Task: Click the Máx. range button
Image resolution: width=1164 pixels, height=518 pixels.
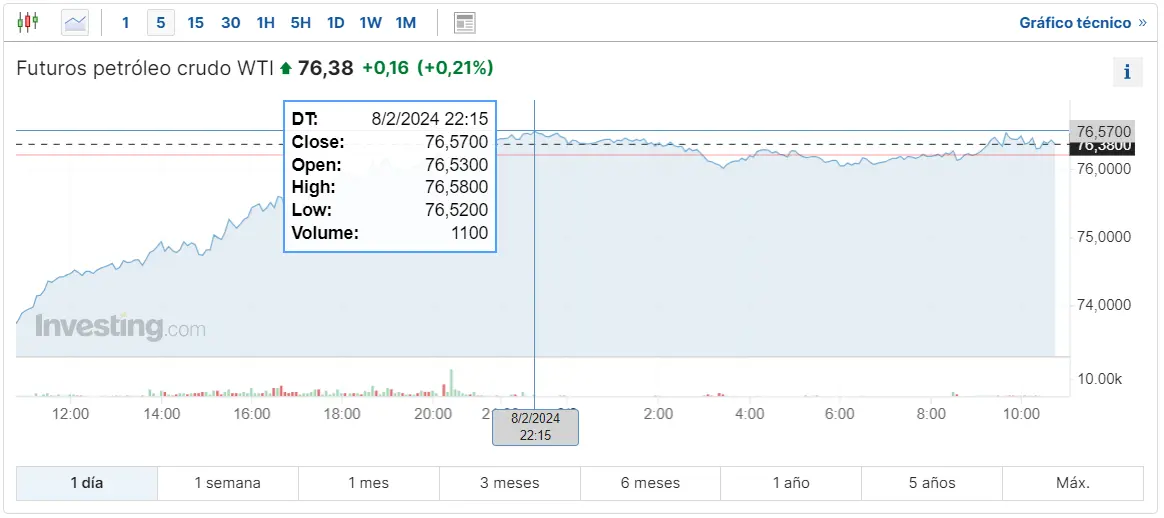Action: coord(1073,483)
